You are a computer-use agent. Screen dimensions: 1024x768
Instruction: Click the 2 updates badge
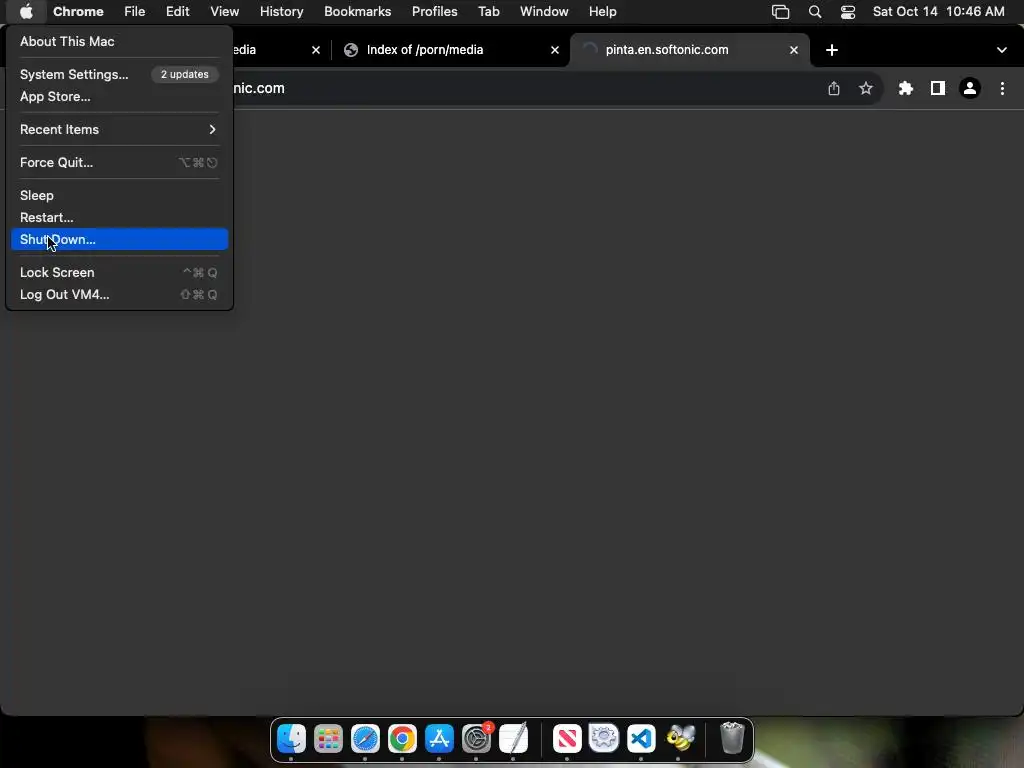[185, 74]
